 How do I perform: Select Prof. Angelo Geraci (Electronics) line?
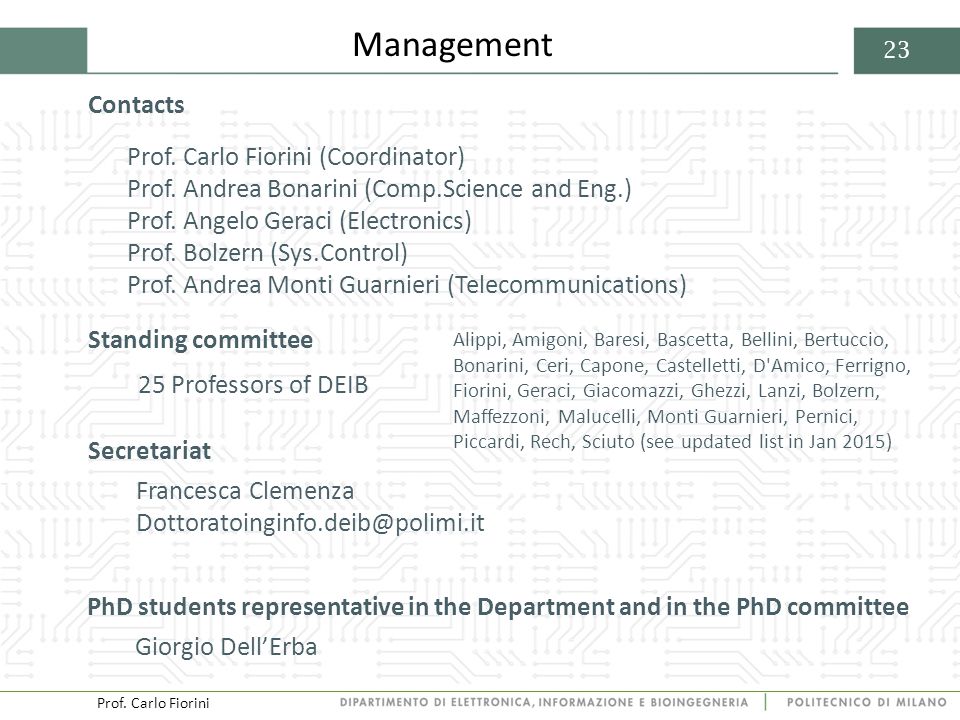click(x=299, y=220)
